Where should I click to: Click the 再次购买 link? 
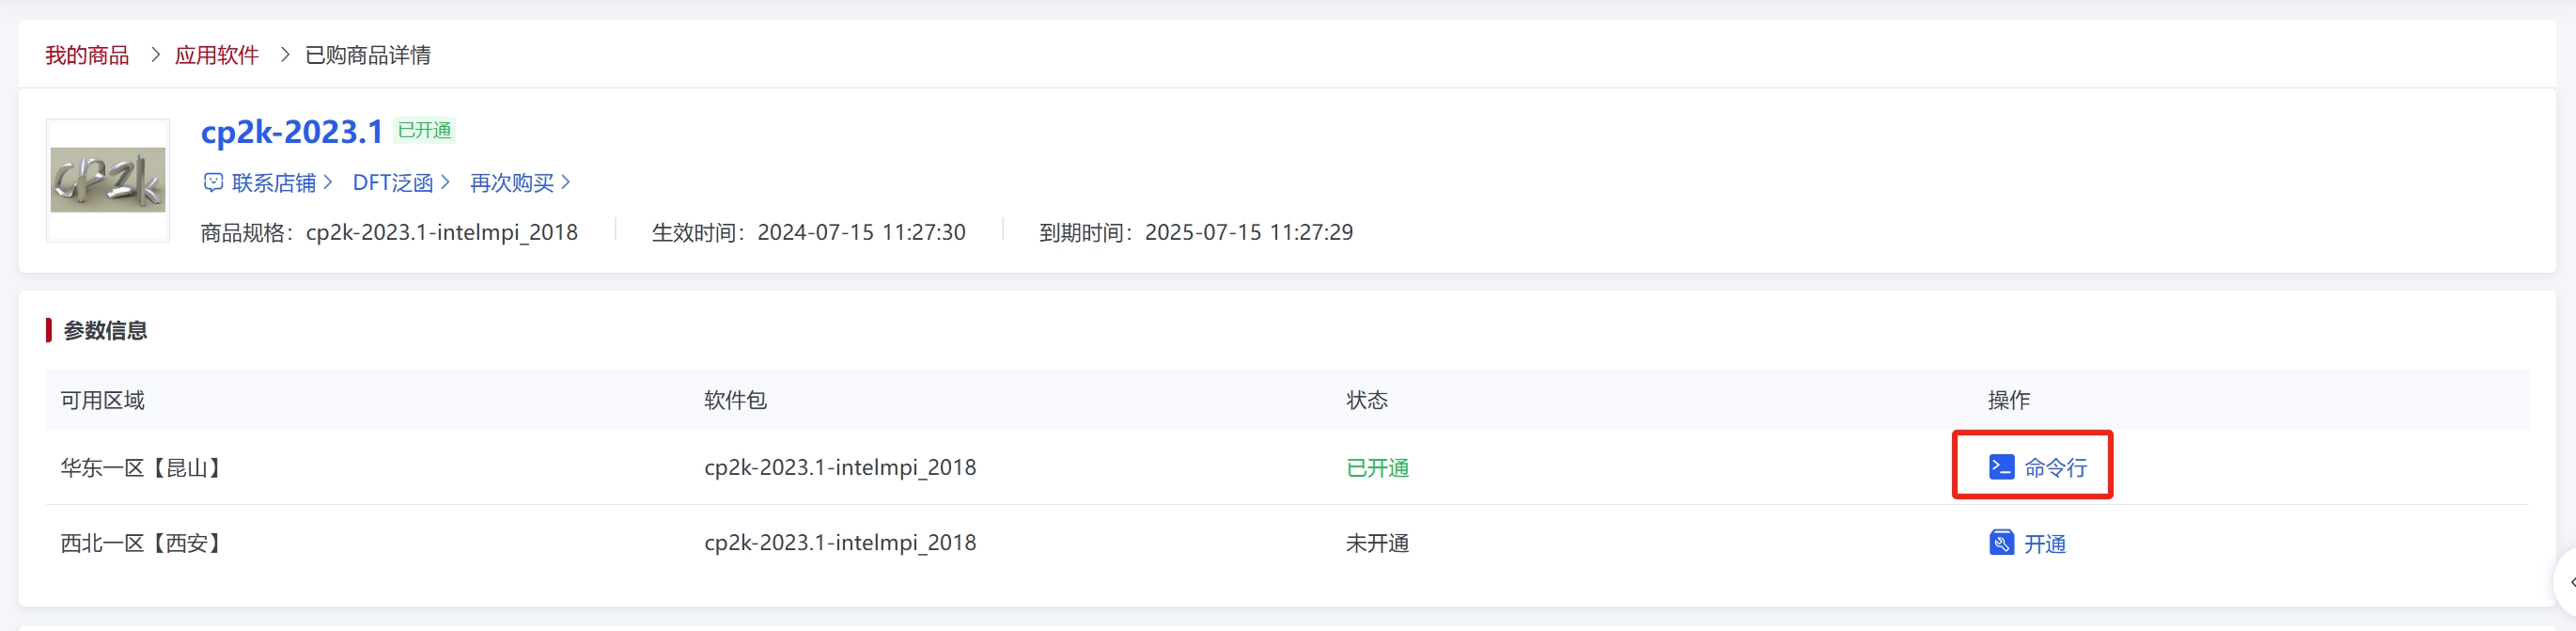519,183
